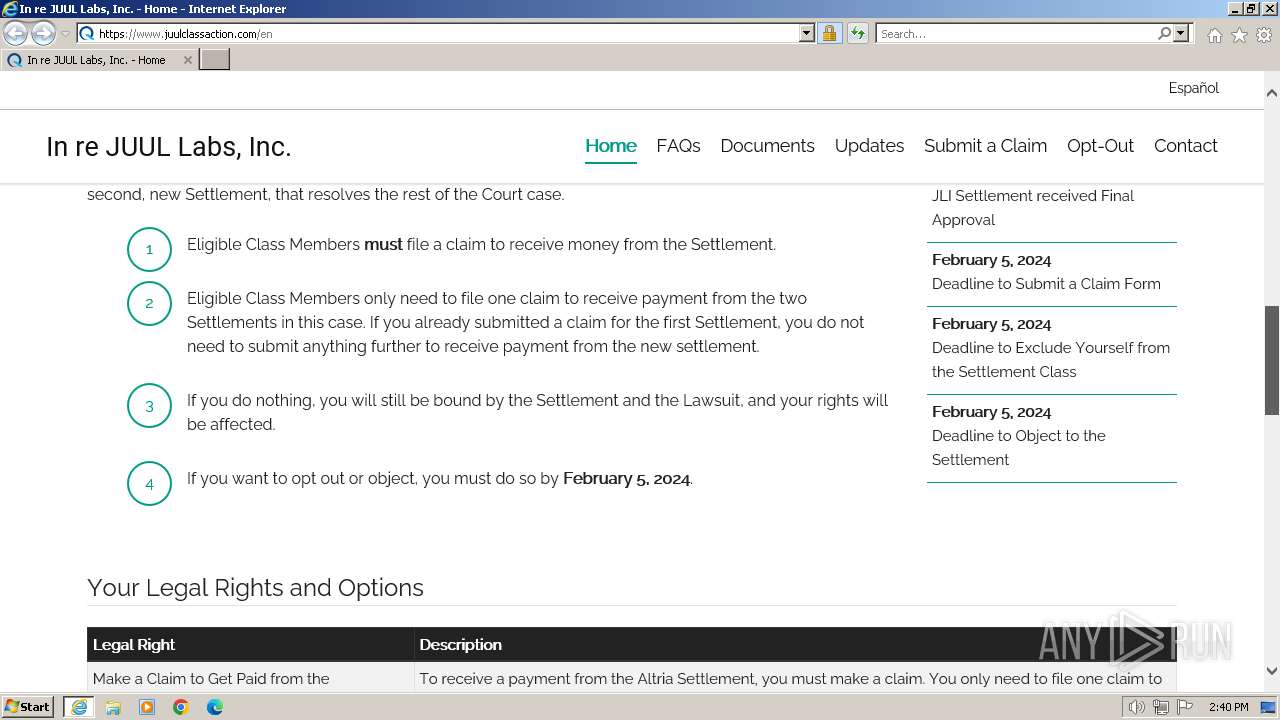Open the Tools gear icon
Screen dimensions: 1280x720
click(x=1264, y=35)
